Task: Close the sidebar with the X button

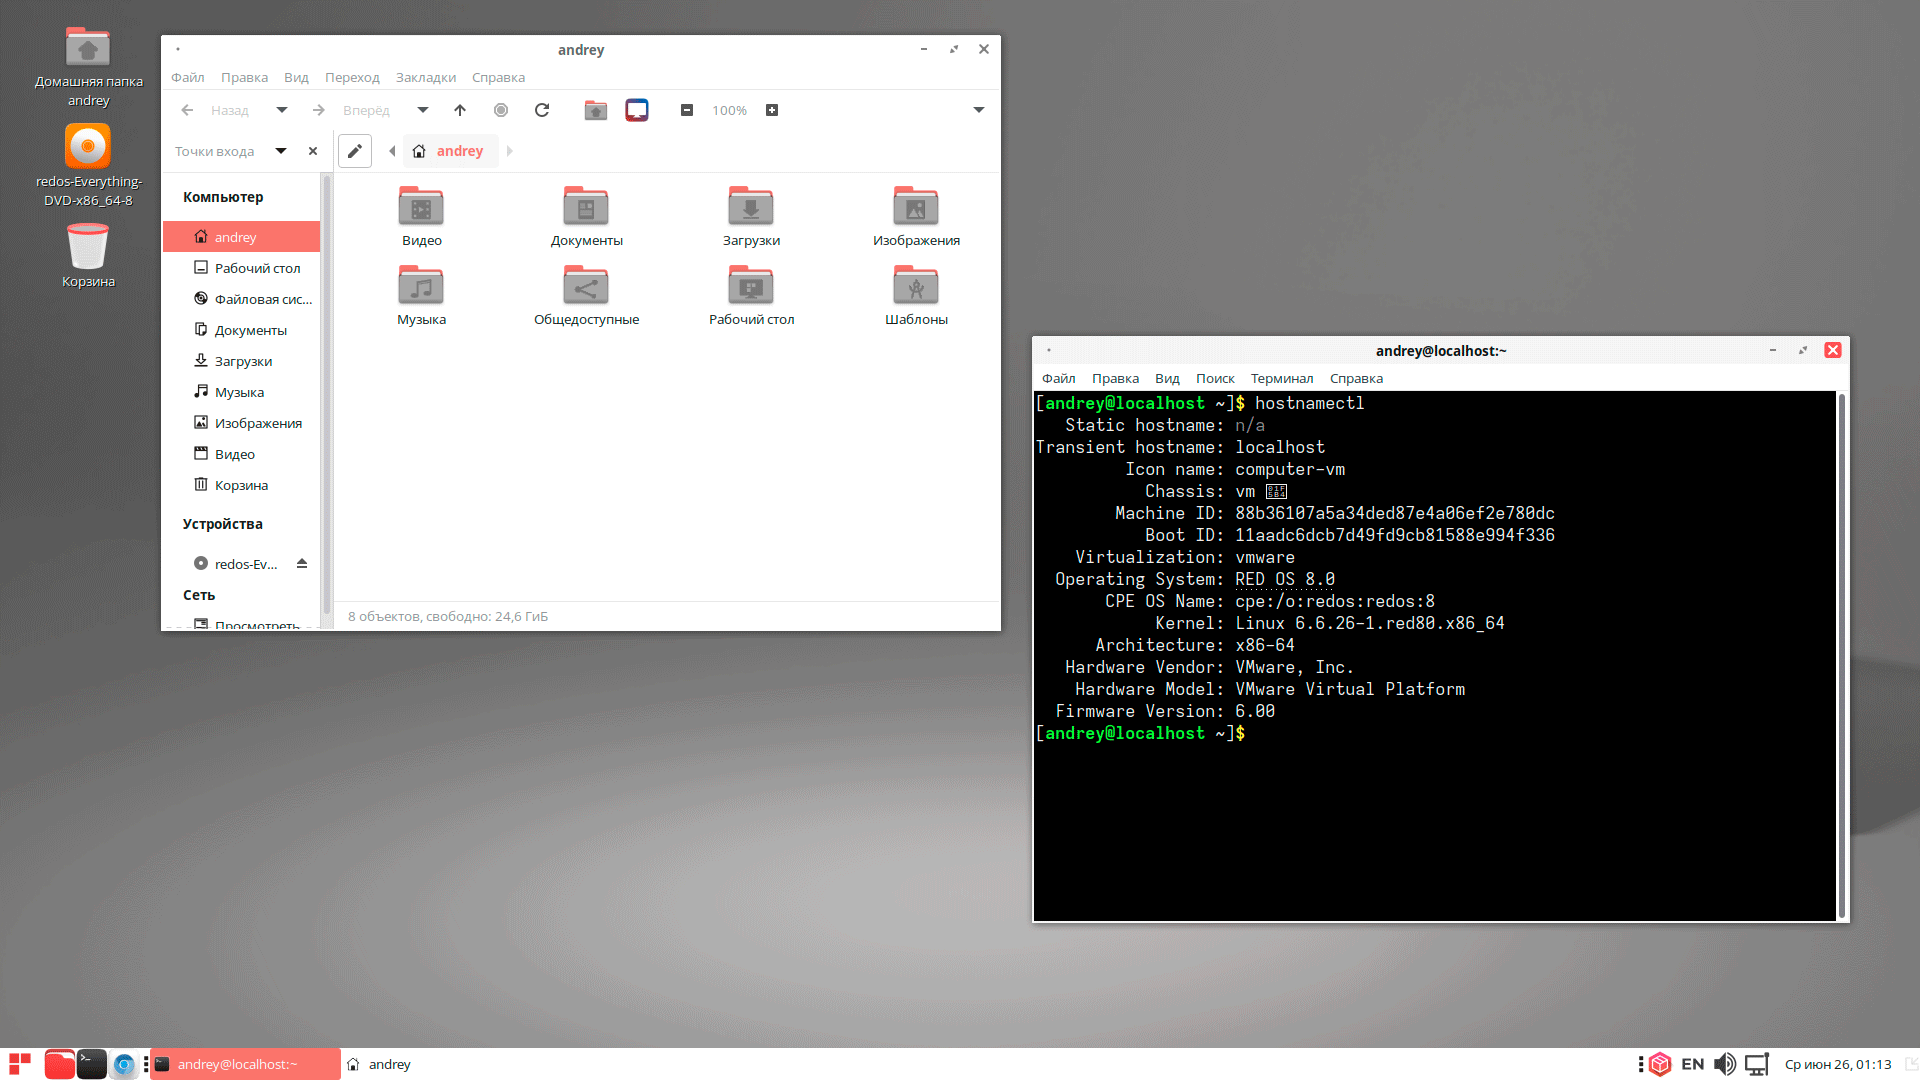Action: (313, 151)
